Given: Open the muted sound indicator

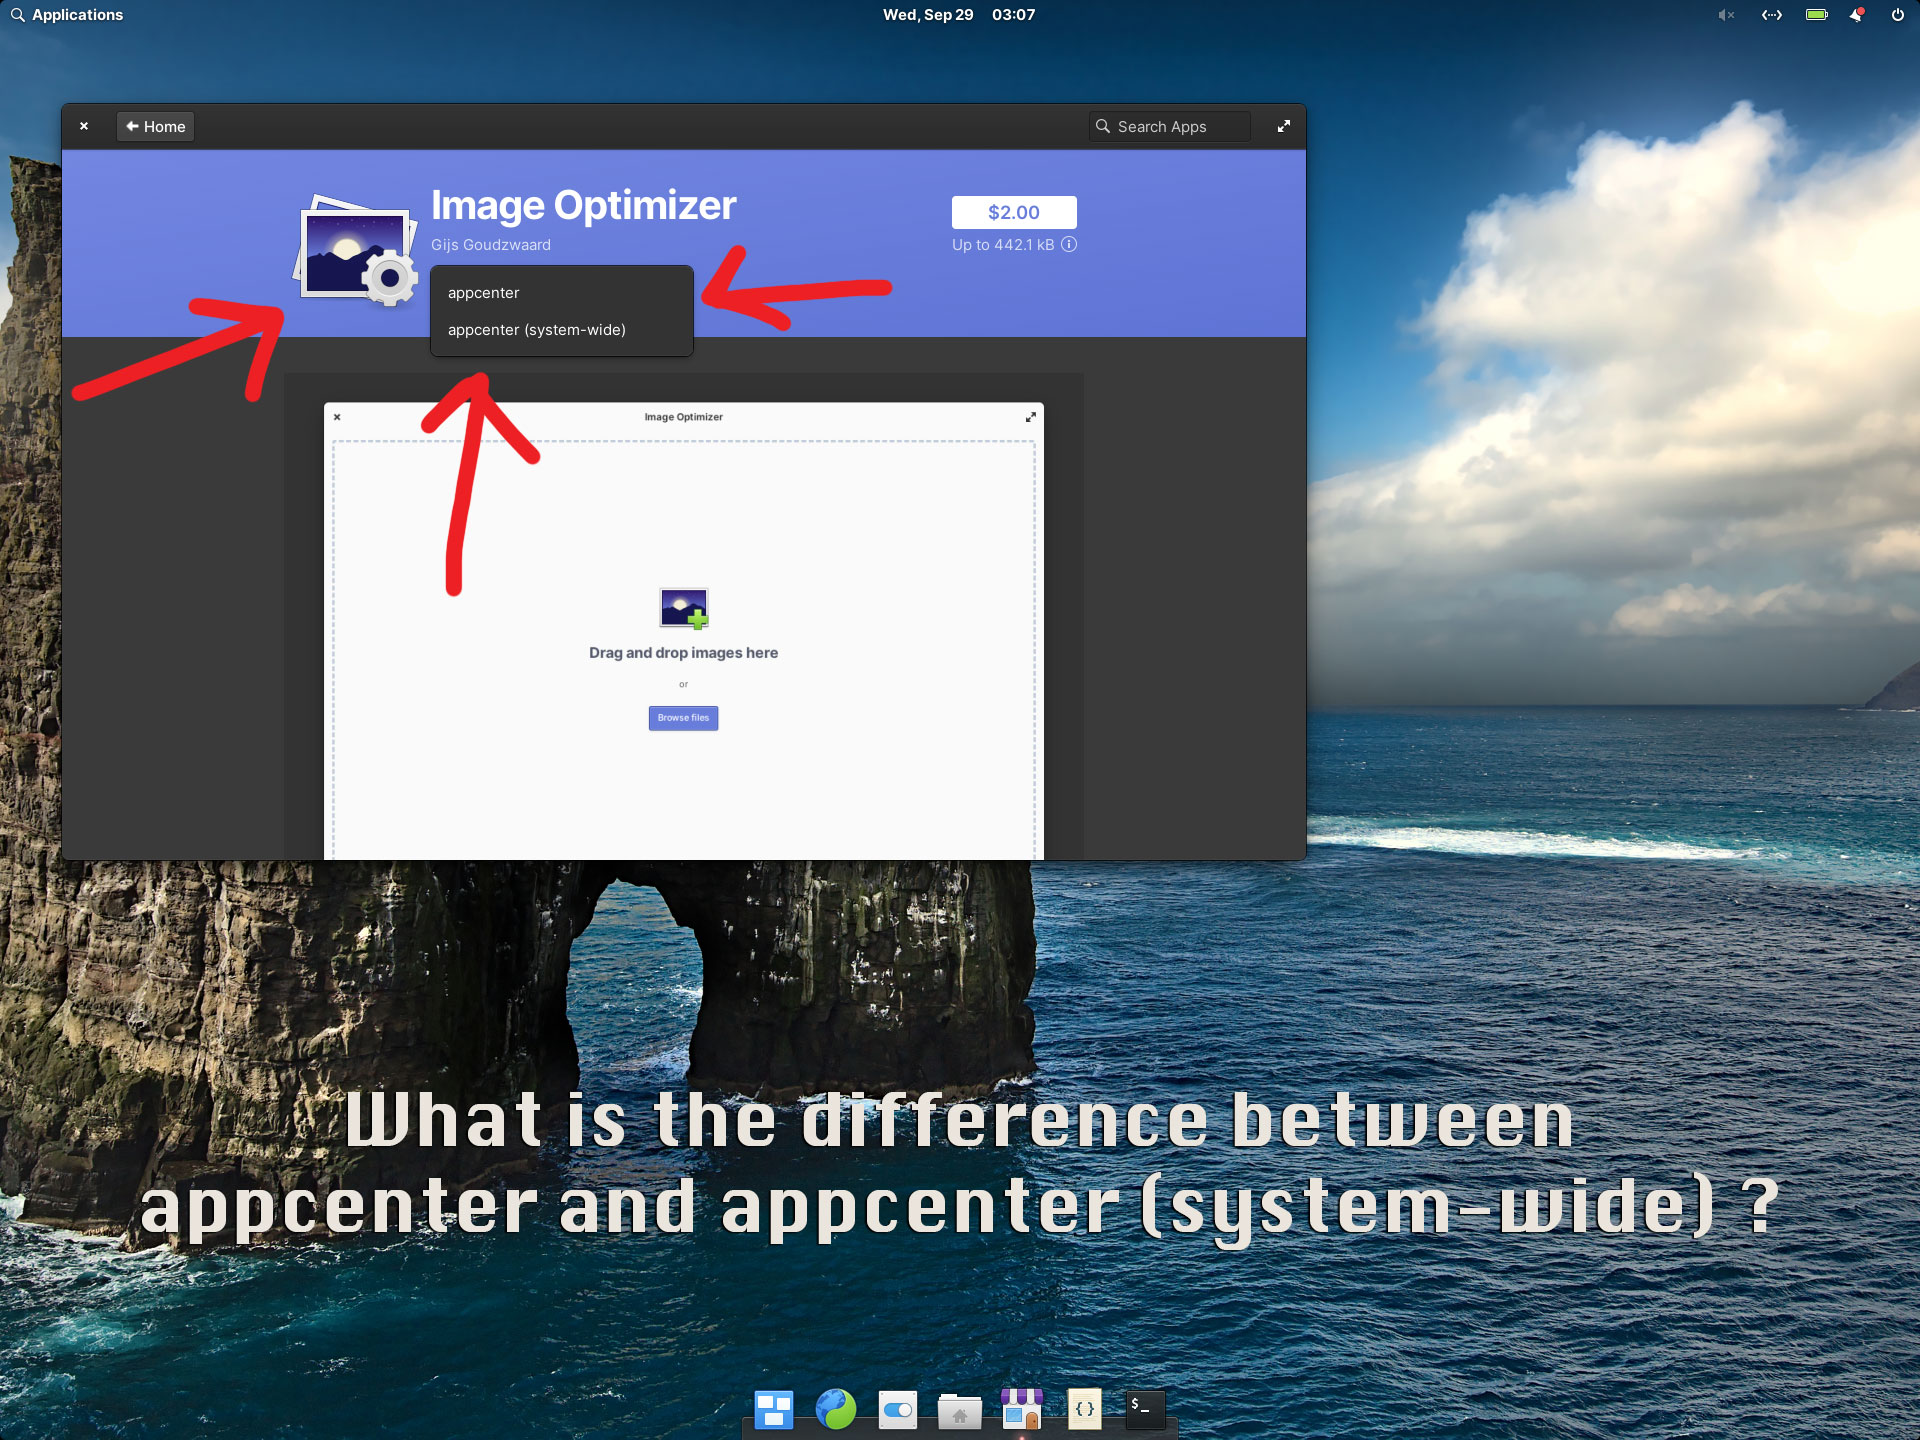Looking at the screenshot, I should (1725, 15).
